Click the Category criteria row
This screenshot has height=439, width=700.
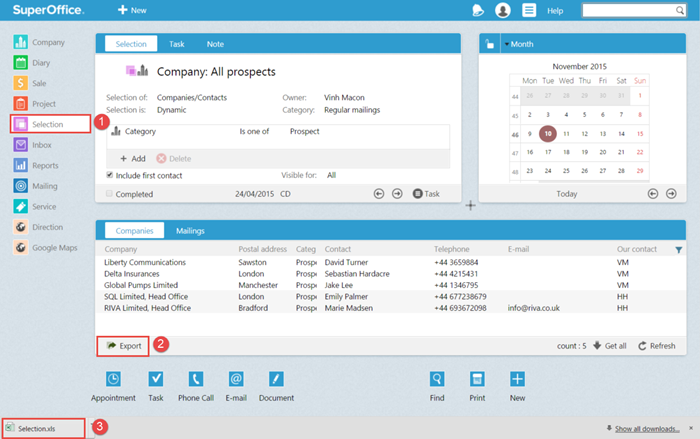pyautogui.click(x=278, y=131)
